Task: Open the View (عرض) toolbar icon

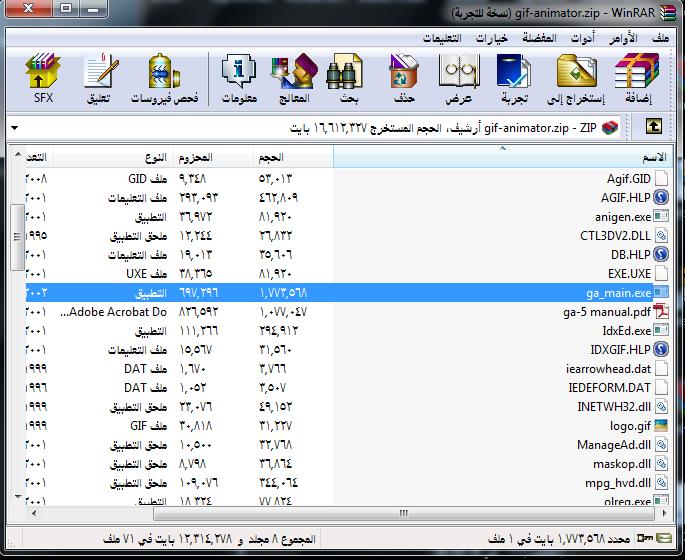Action: coord(458,78)
